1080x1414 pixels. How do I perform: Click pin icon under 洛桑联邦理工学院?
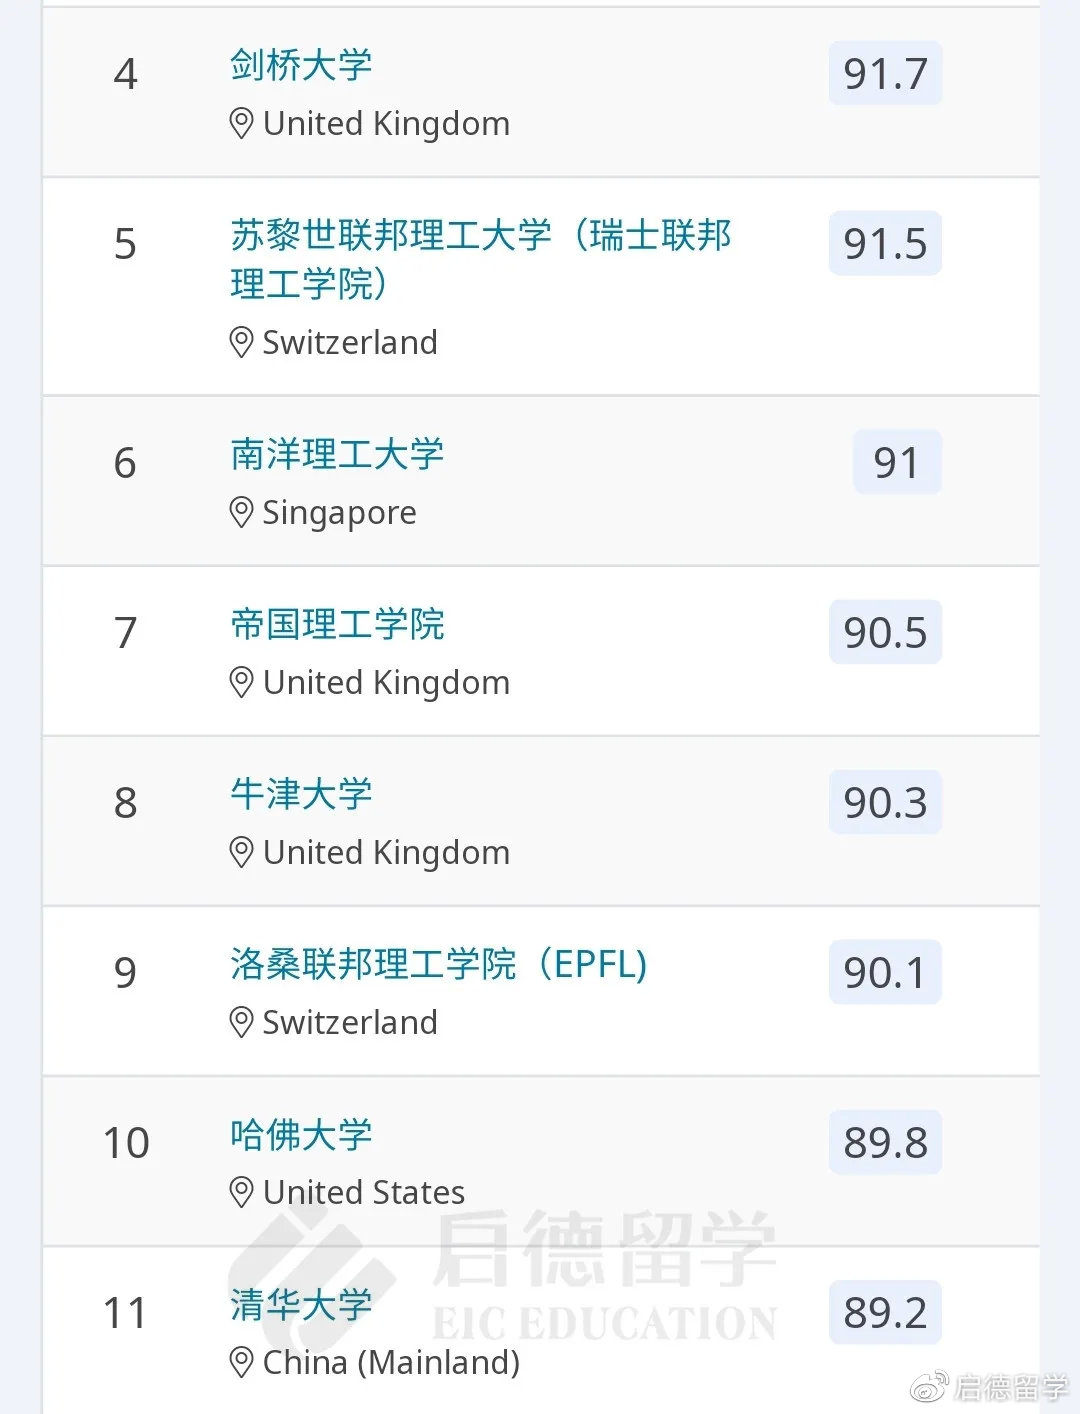[x=241, y=1022]
